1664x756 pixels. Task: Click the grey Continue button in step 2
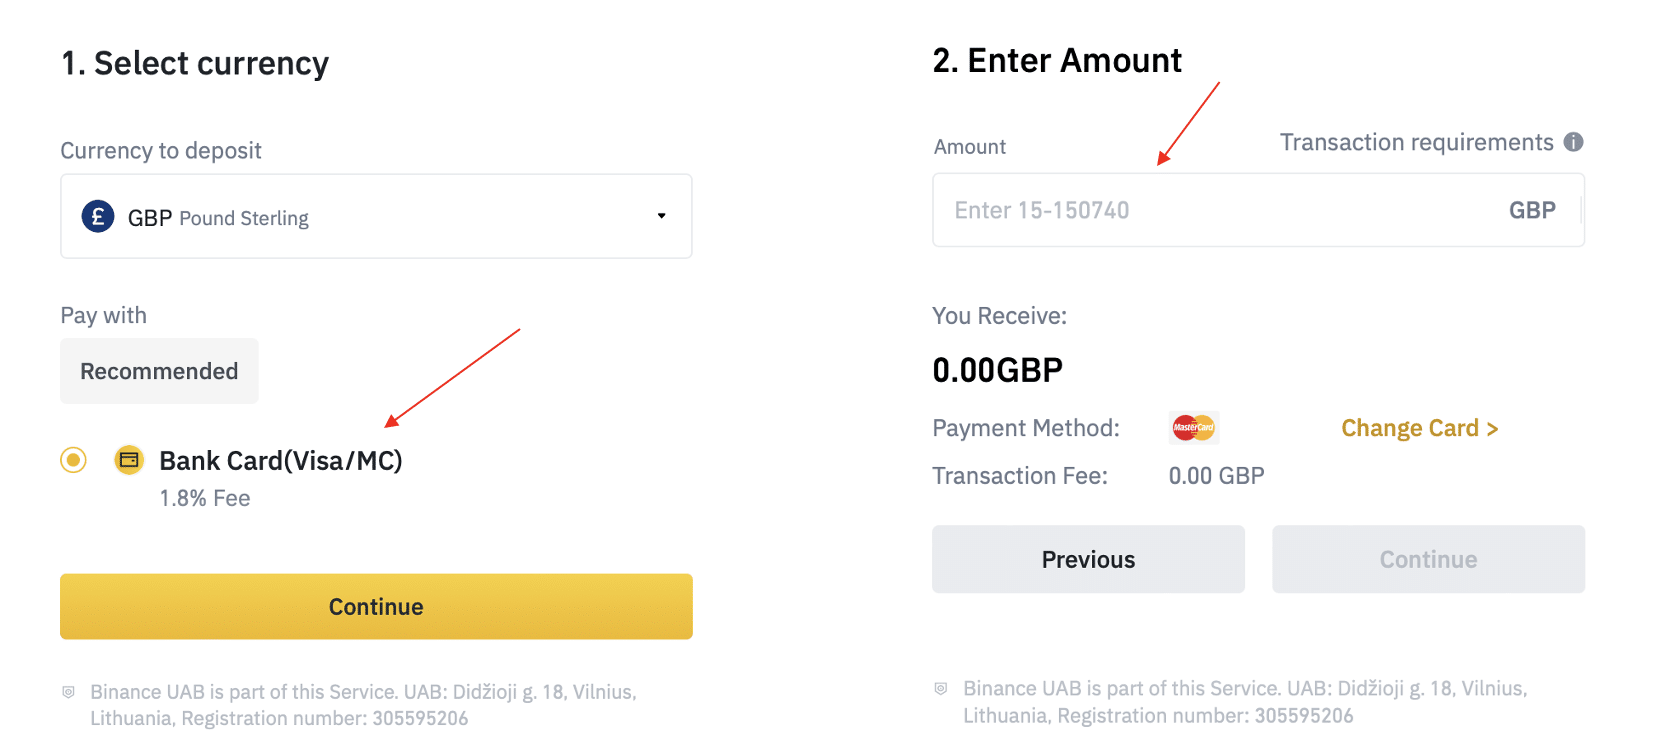coord(1428,559)
